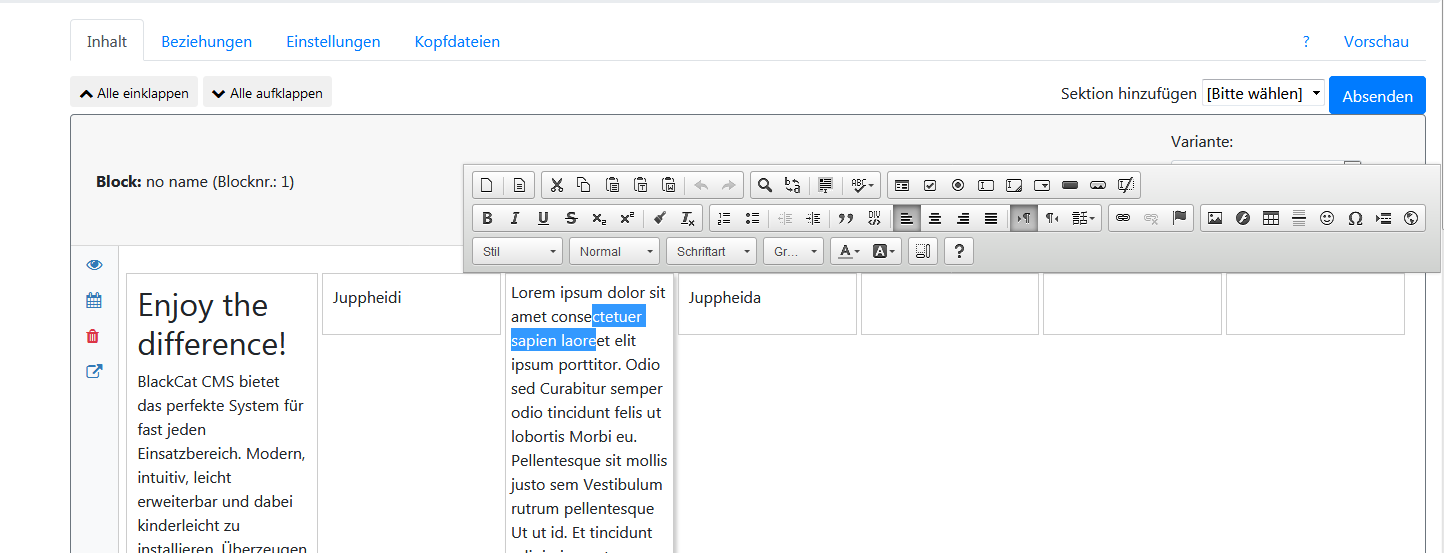Viewport: 1444px width, 553px height.
Task: Insert a numbered list
Action: point(725,218)
